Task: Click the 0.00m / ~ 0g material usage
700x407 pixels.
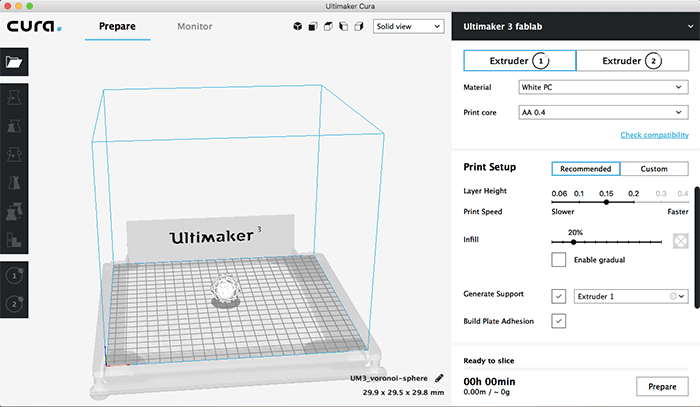Action: 487,392
